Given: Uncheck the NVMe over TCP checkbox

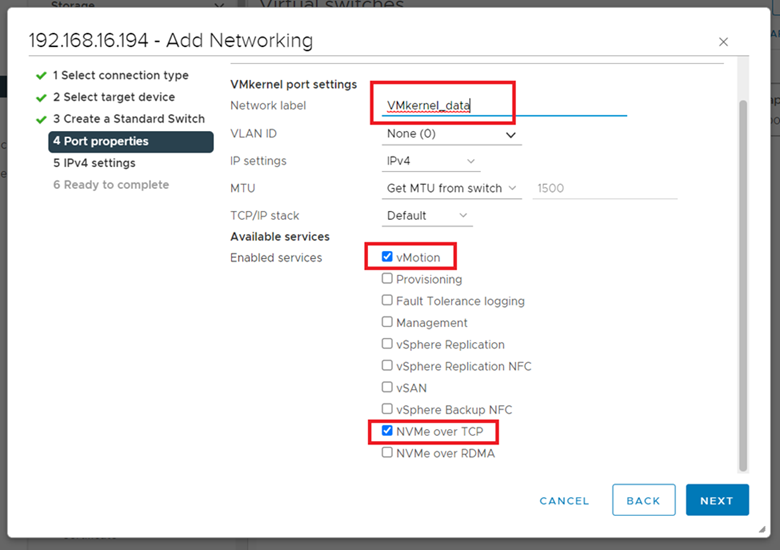Looking at the screenshot, I should pyautogui.click(x=387, y=431).
